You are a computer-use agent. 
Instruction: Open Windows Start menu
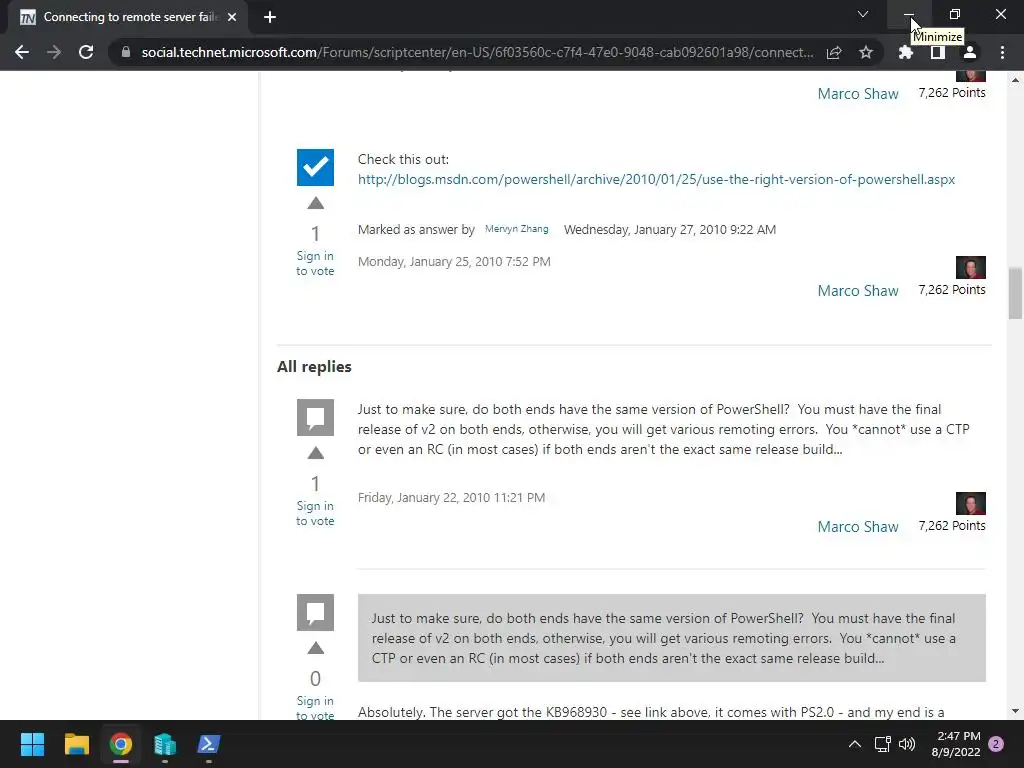point(32,744)
